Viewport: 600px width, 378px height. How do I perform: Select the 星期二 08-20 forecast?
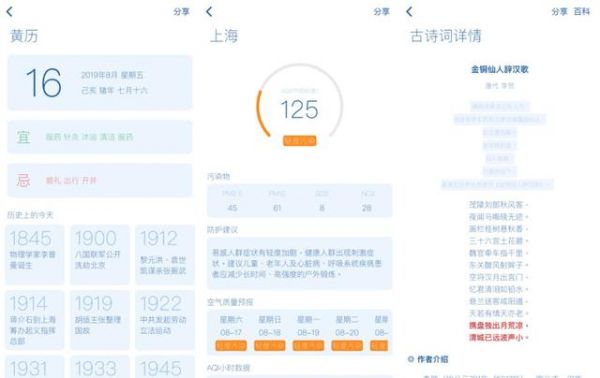(347, 332)
